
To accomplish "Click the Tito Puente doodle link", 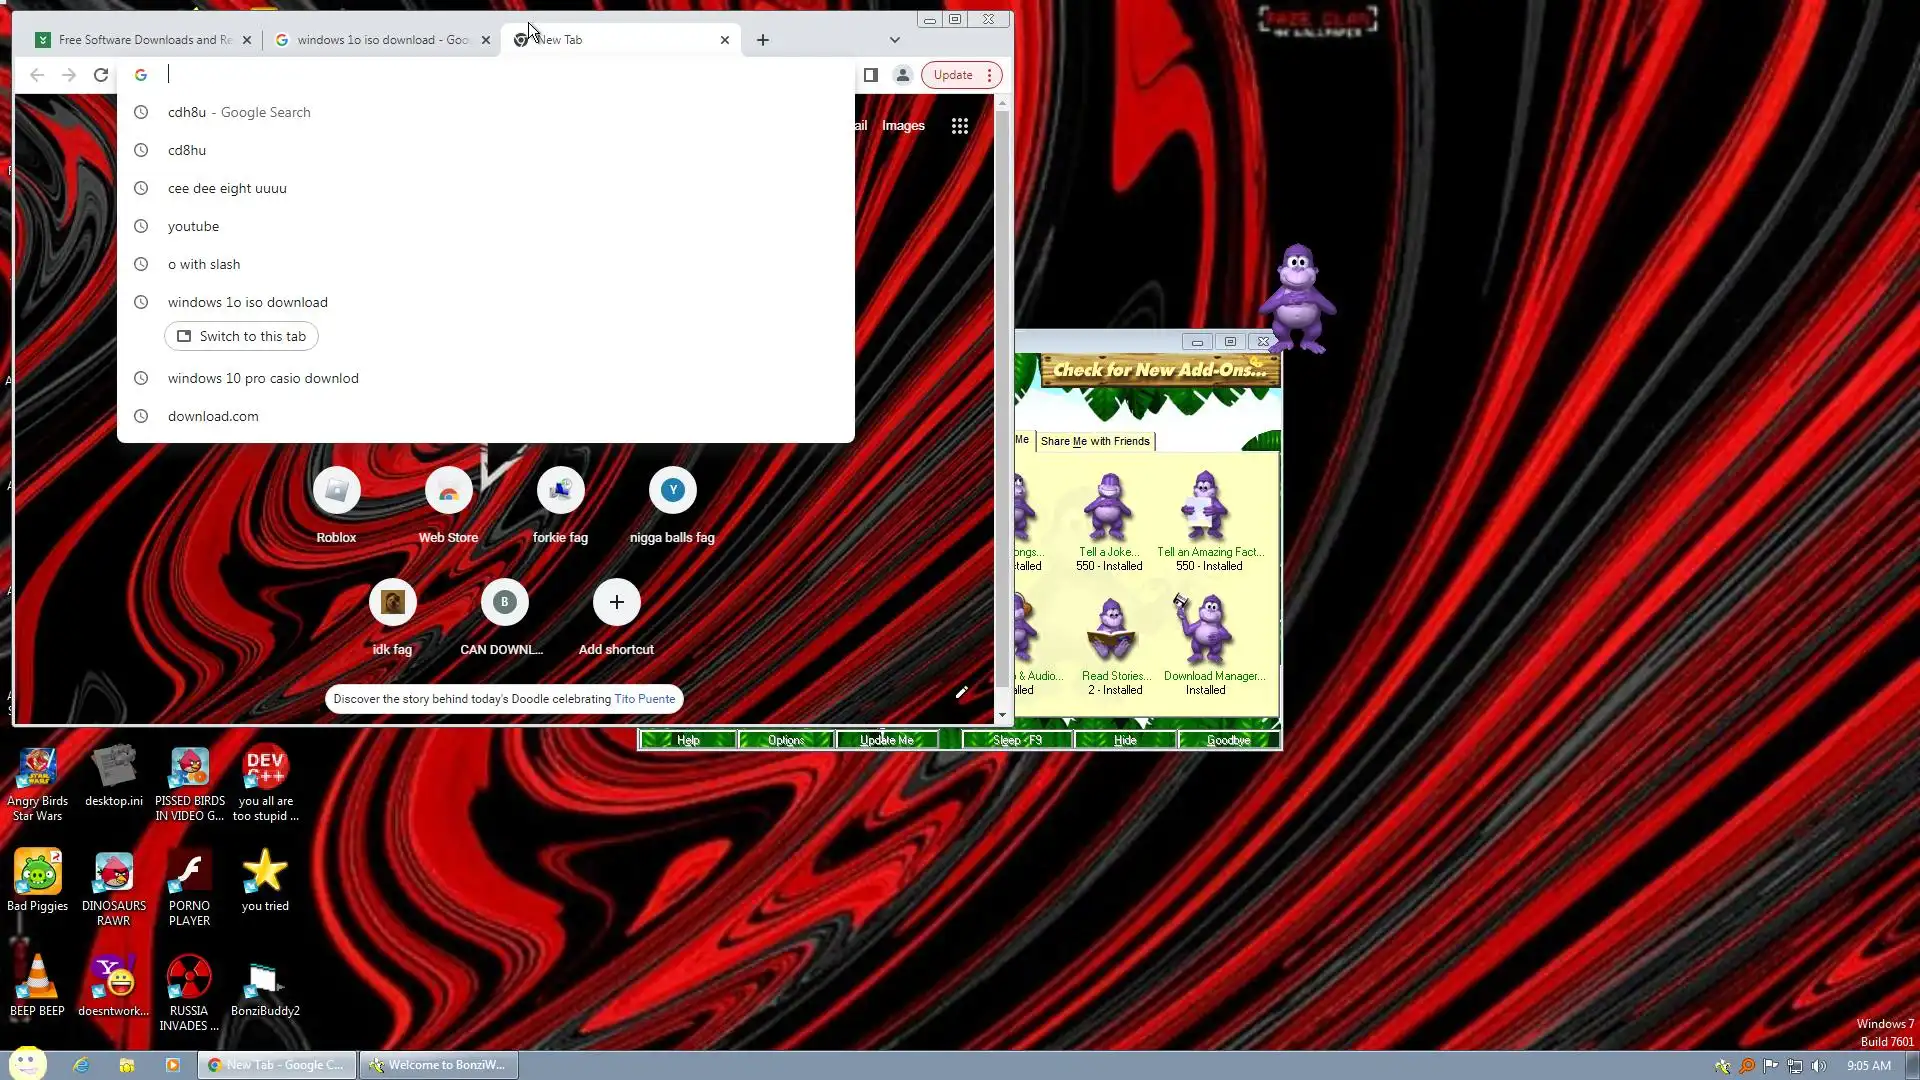I will 644,699.
